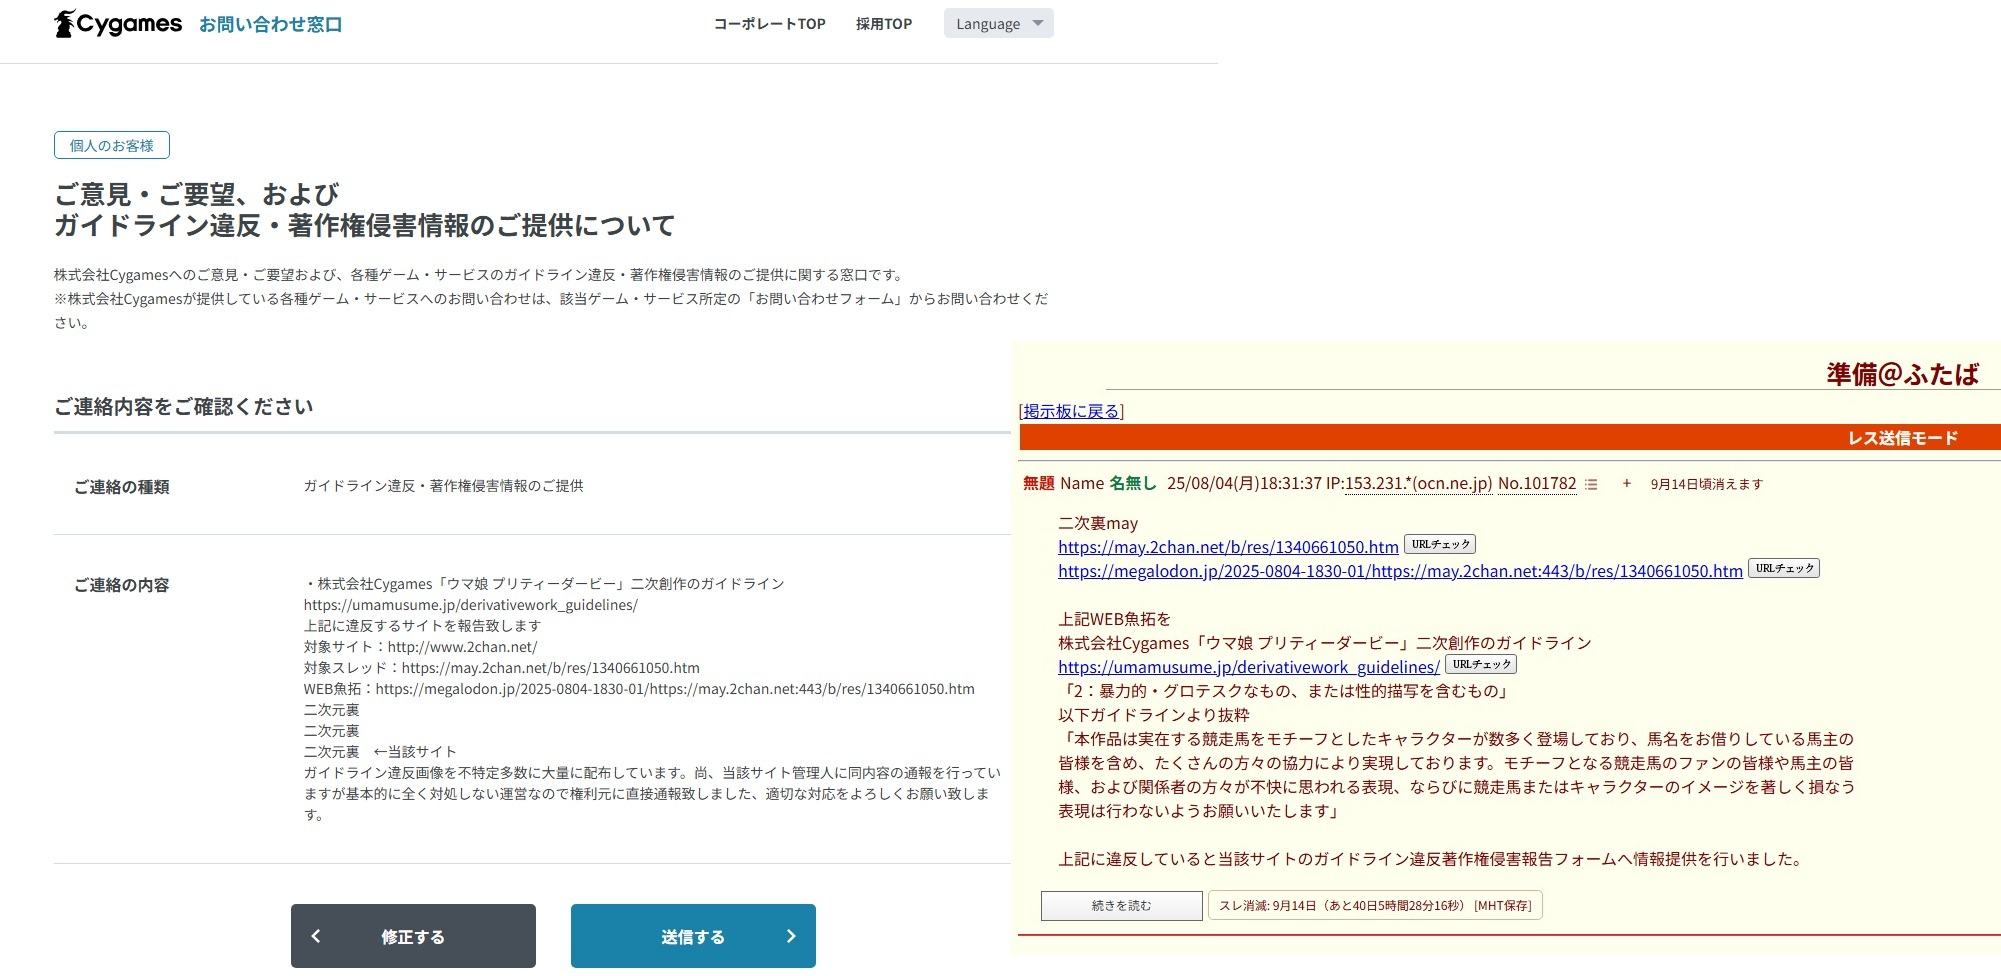Click the 準備@ふたば board title

(1902, 374)
